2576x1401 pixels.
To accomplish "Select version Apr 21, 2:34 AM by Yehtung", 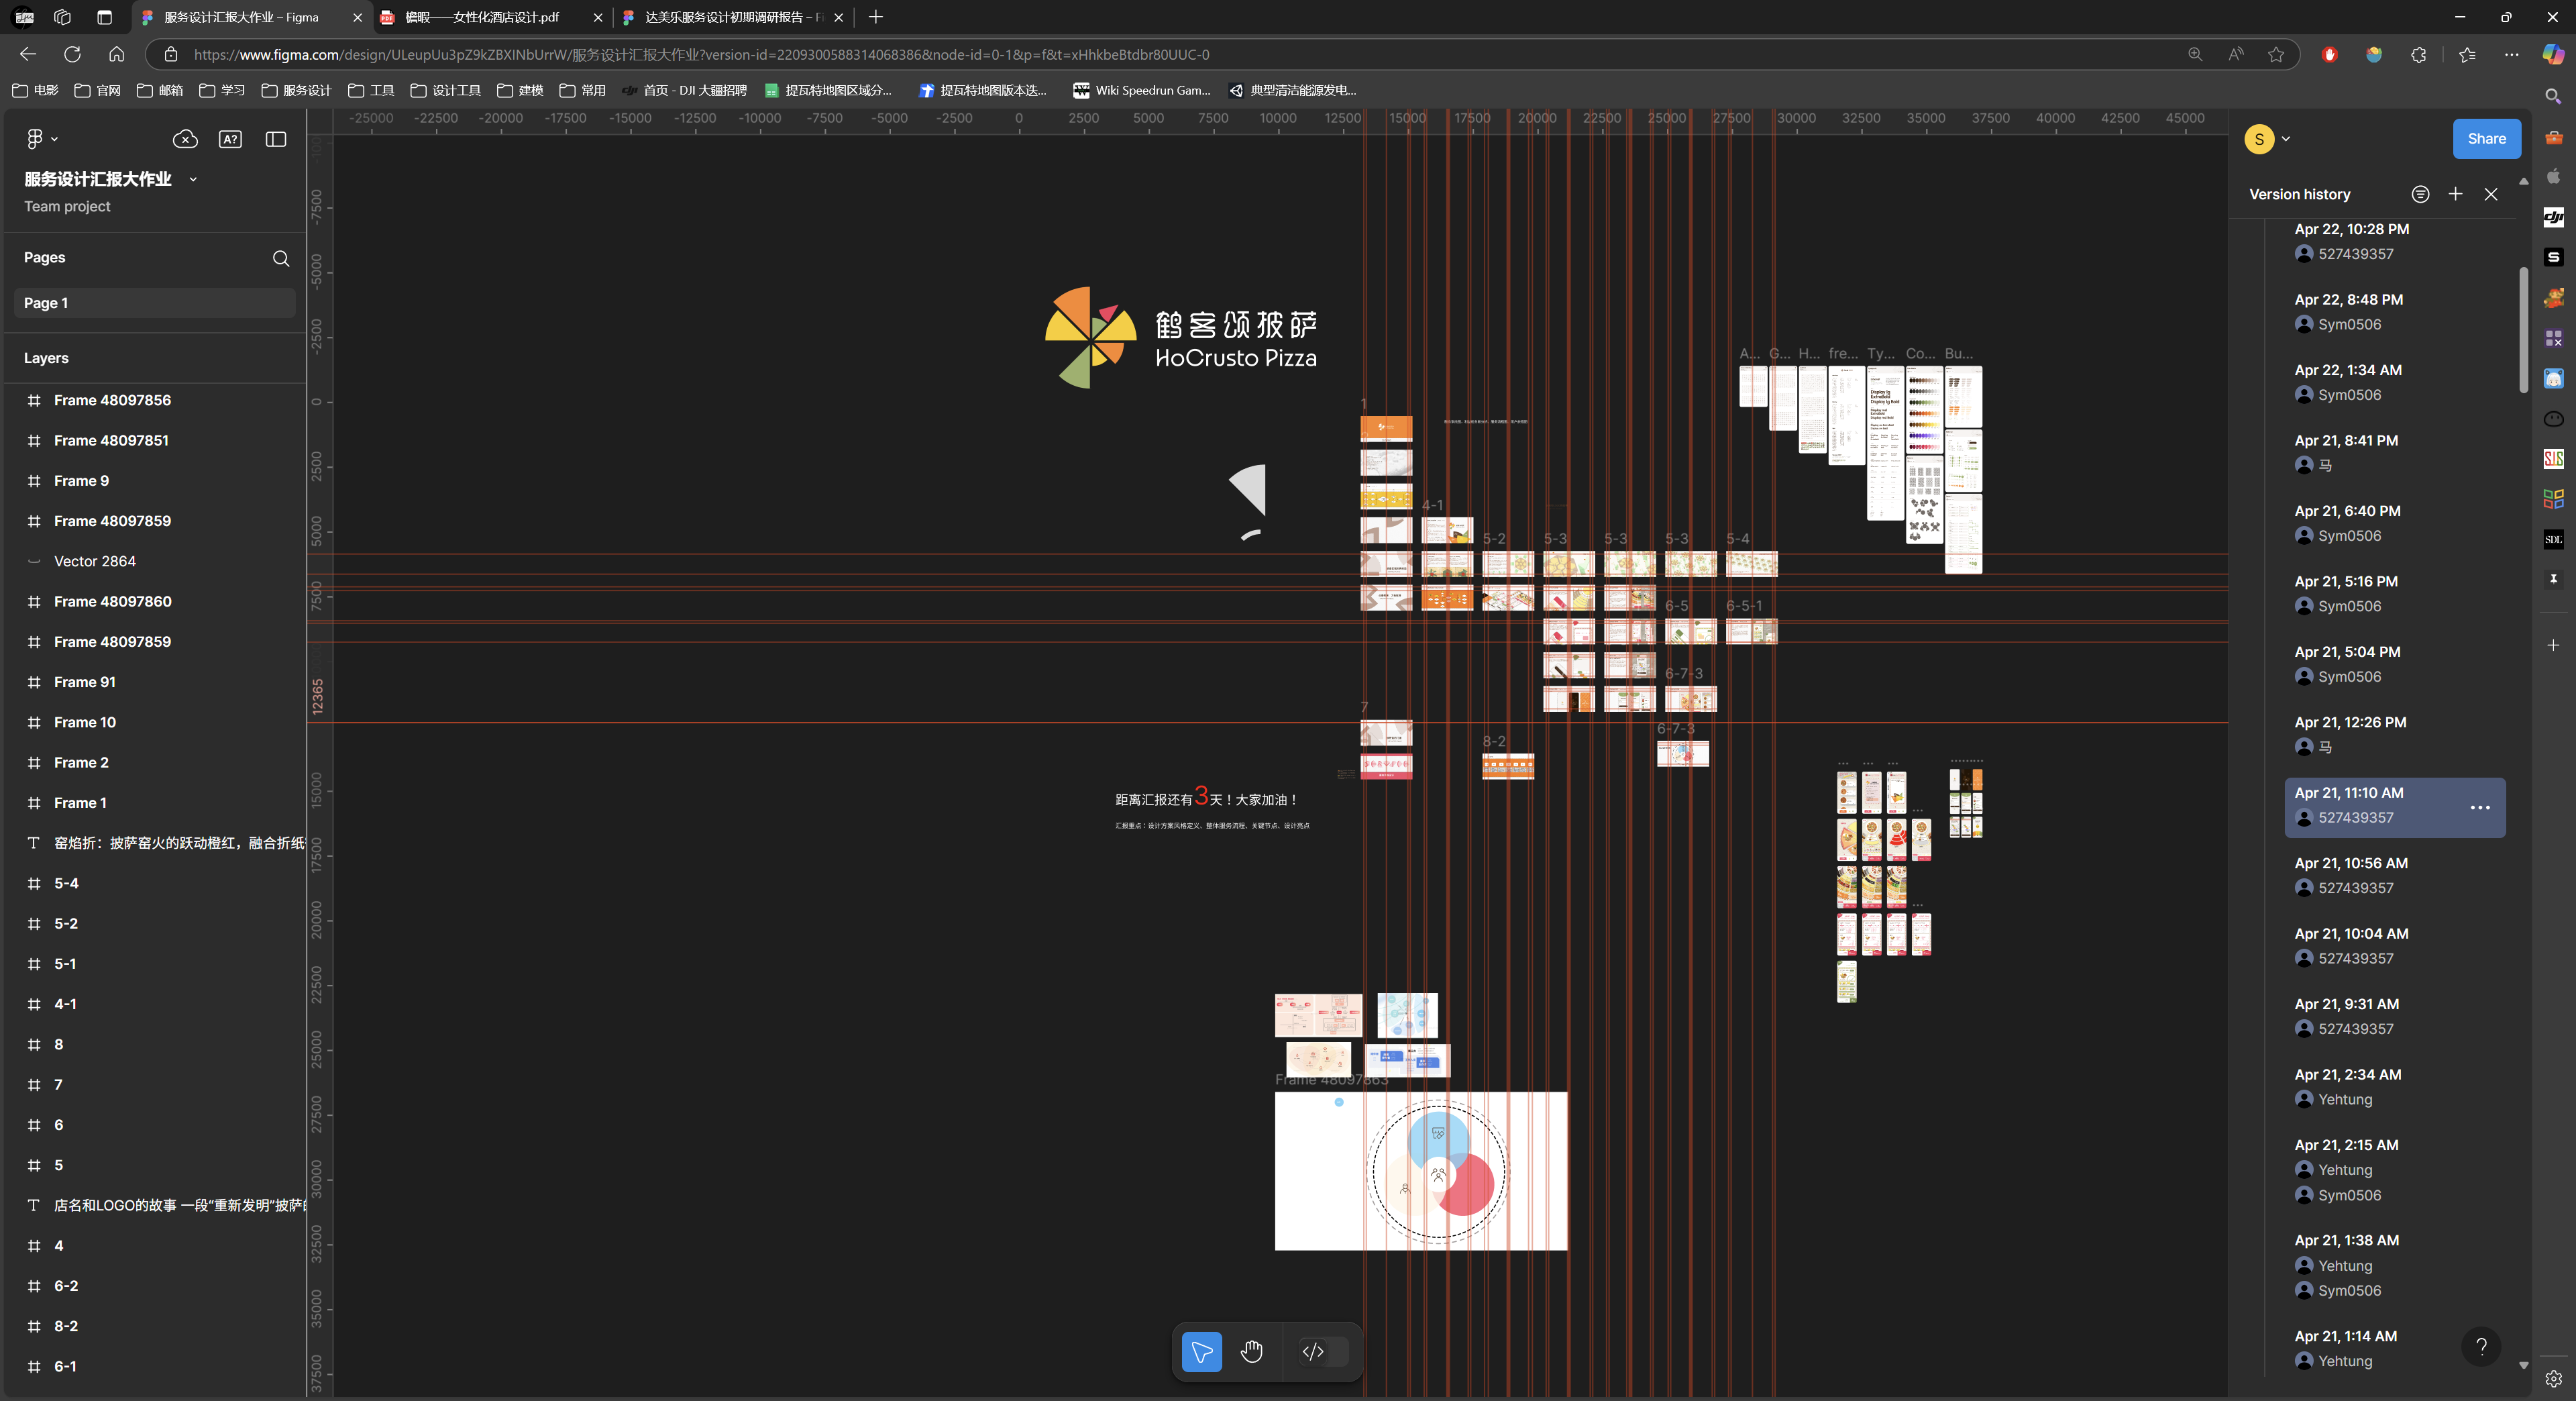I will [2395, 1087].
